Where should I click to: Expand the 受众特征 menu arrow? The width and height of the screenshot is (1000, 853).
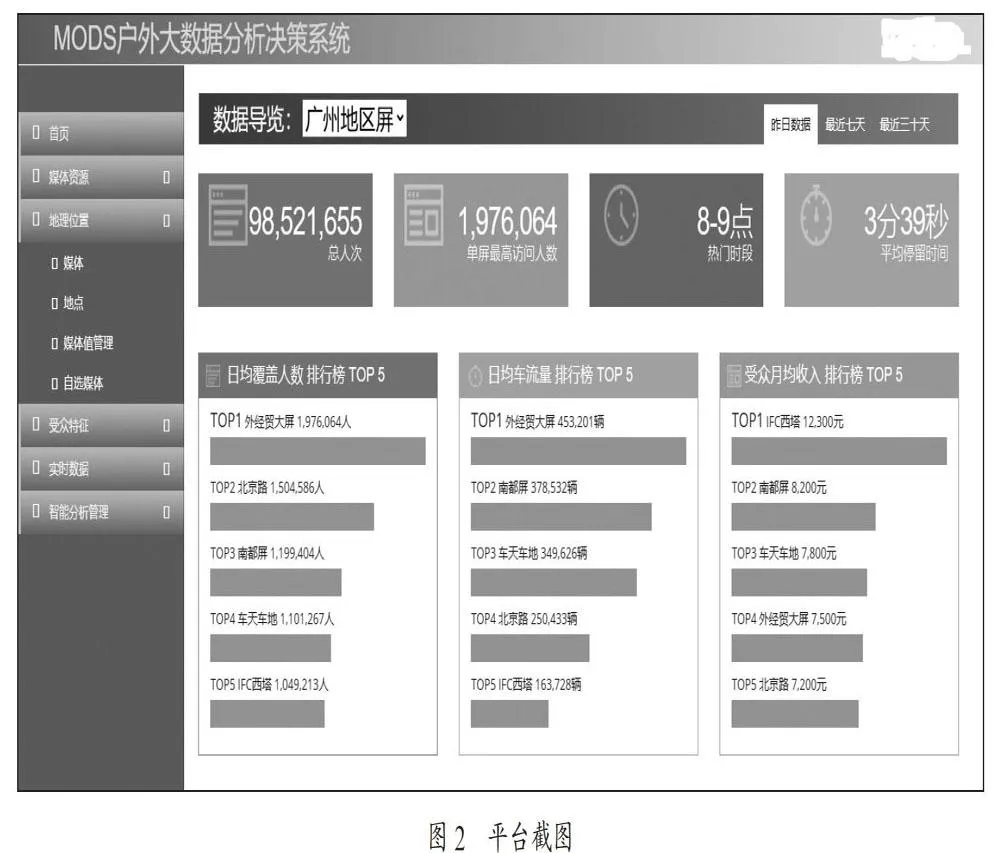(x=166, y=426)
